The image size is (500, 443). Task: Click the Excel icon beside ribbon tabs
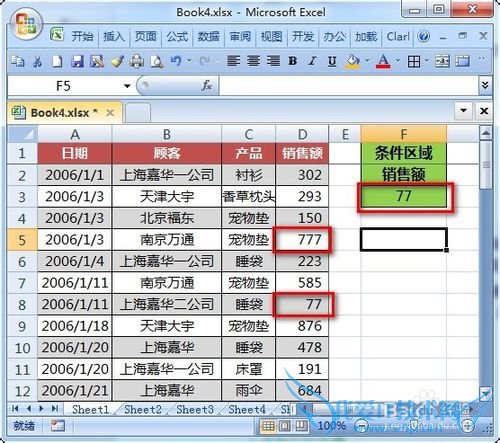click(57, 34)
